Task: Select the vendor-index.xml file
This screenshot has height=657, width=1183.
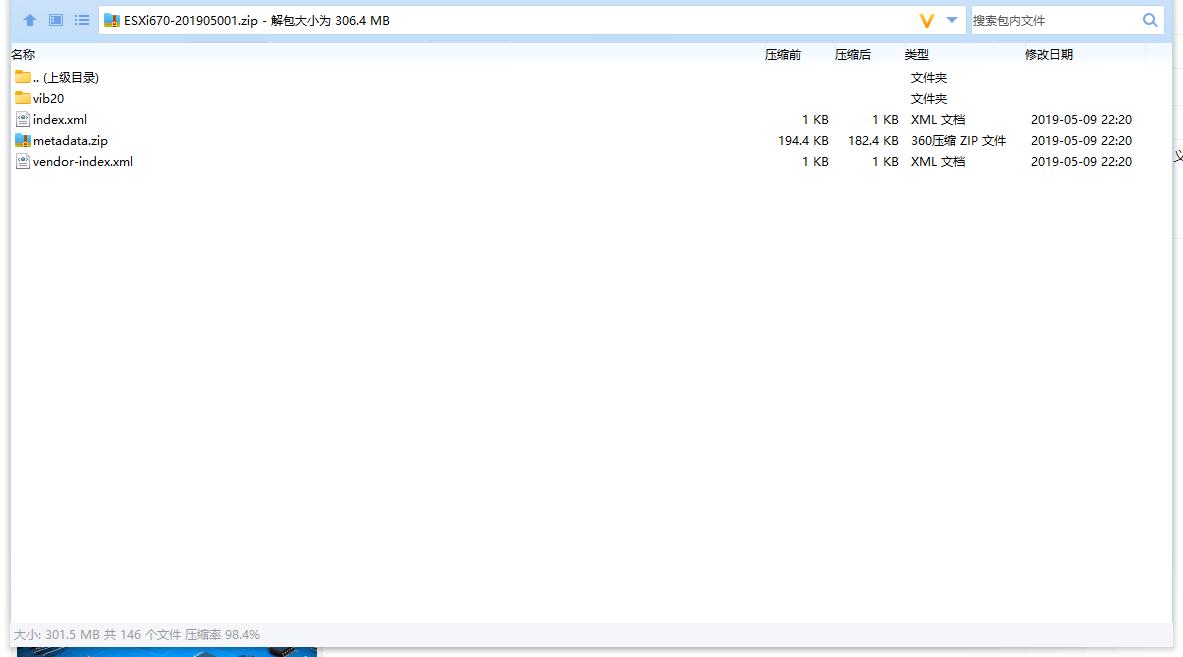Action: pyautogui.click(x=83, y=161)
